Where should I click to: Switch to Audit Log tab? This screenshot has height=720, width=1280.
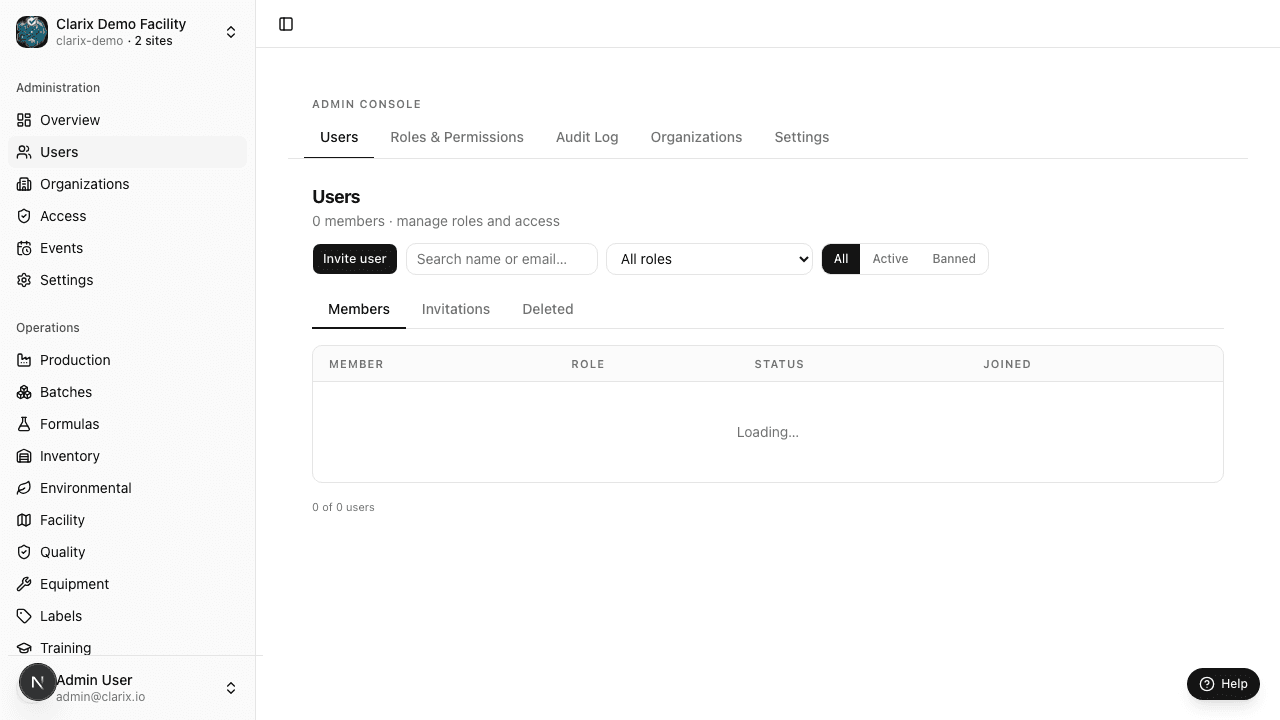[587, 137]
